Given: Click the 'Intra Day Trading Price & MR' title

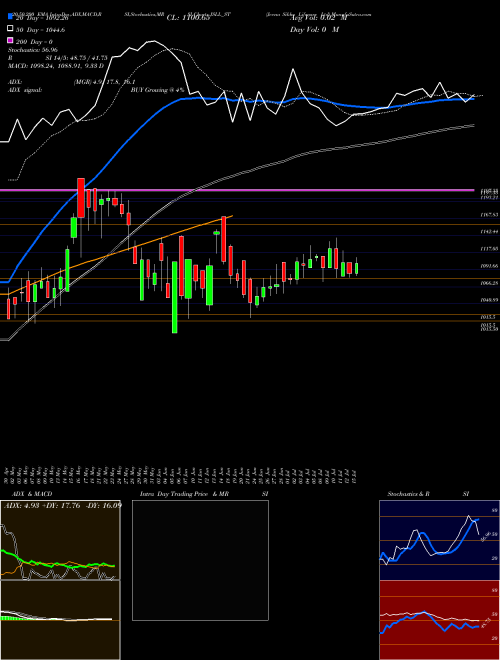Looking at the screenshot, I should (184, 494).
